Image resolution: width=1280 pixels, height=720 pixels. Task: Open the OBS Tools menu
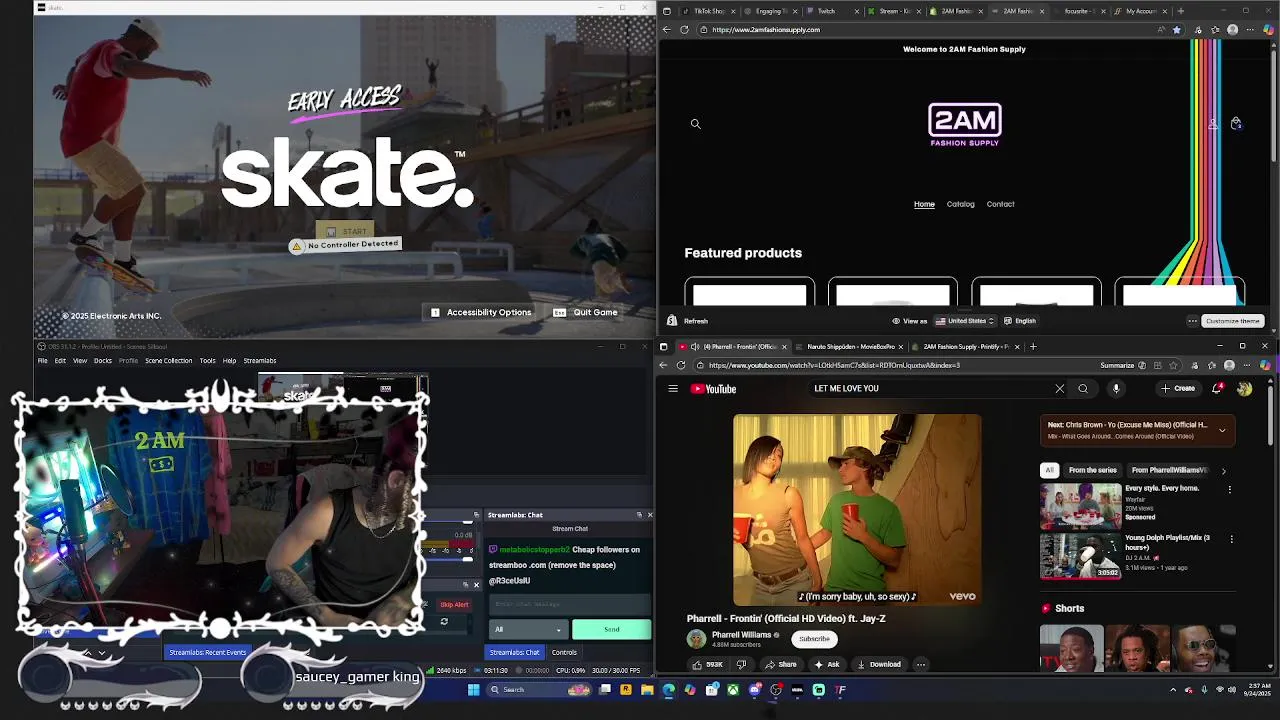tap(207, 360)
